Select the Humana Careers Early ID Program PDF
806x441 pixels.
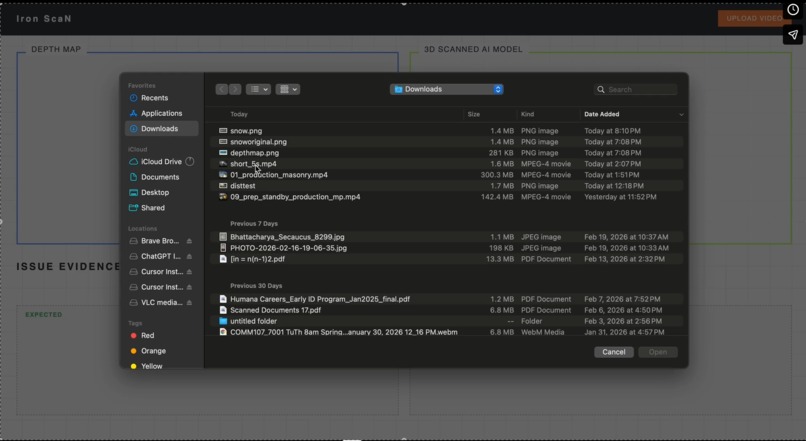(446, 299)
